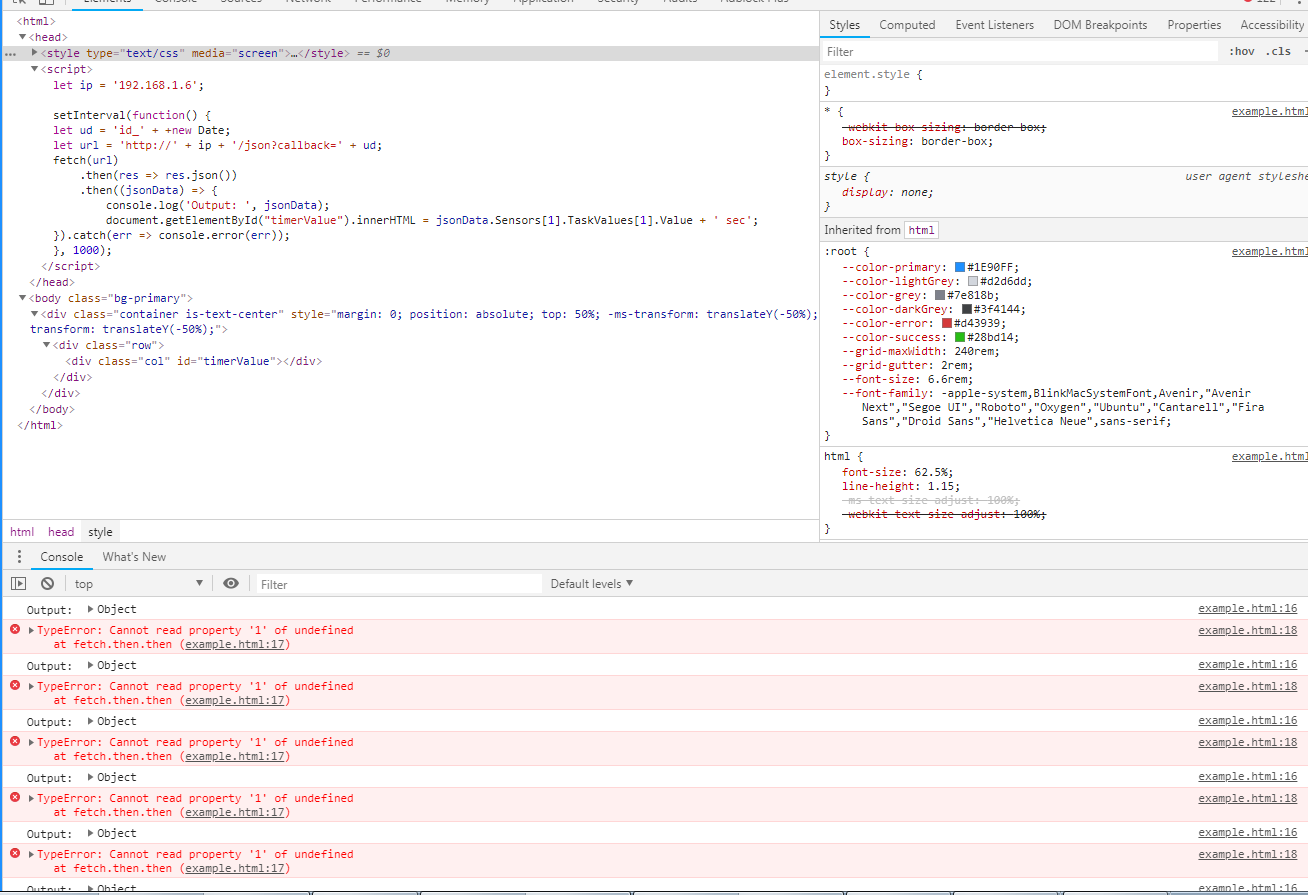
Task: Open the first example.html:16 console link
Action: (1247, 608)
